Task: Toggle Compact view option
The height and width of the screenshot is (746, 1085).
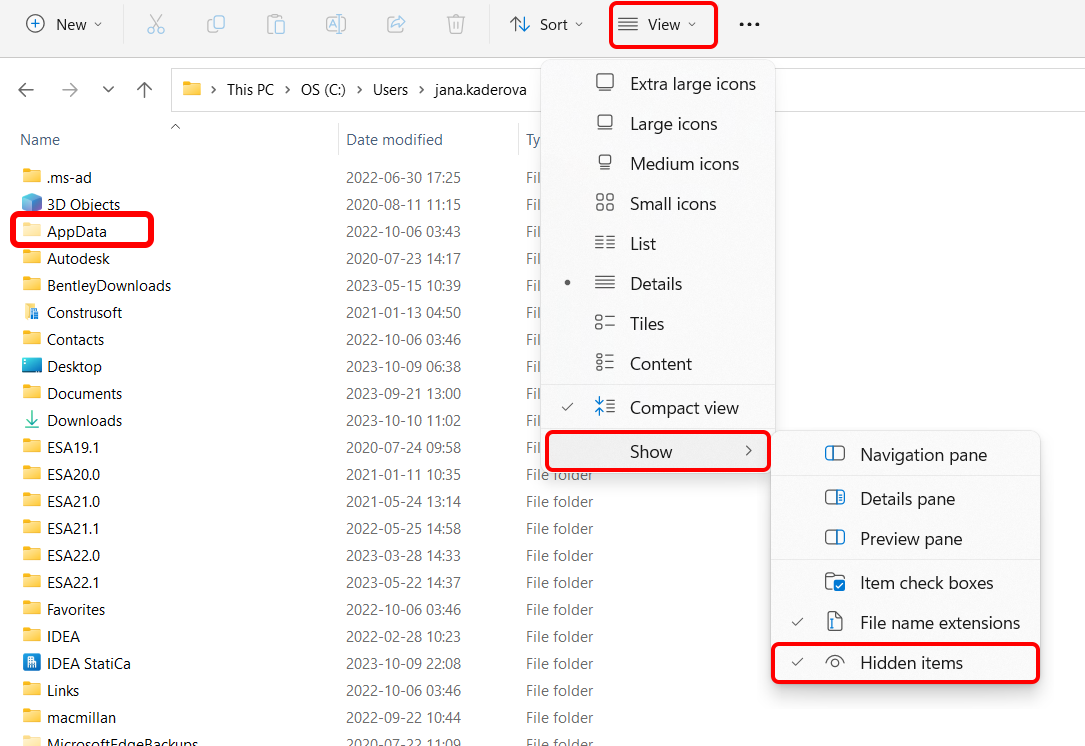Action: pos(684,407)
